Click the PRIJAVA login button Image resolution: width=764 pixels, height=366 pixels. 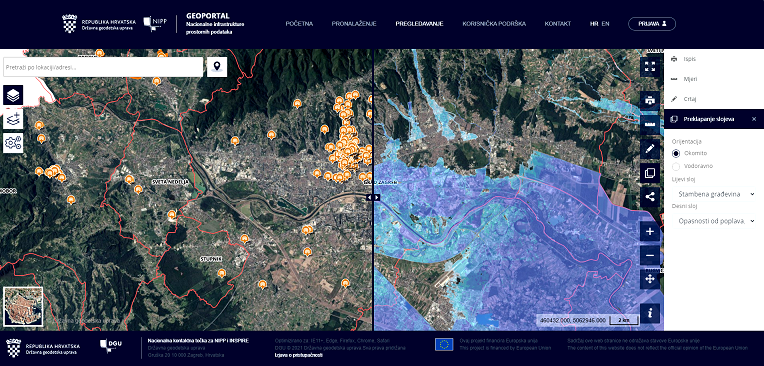click(x=651, y=23)
